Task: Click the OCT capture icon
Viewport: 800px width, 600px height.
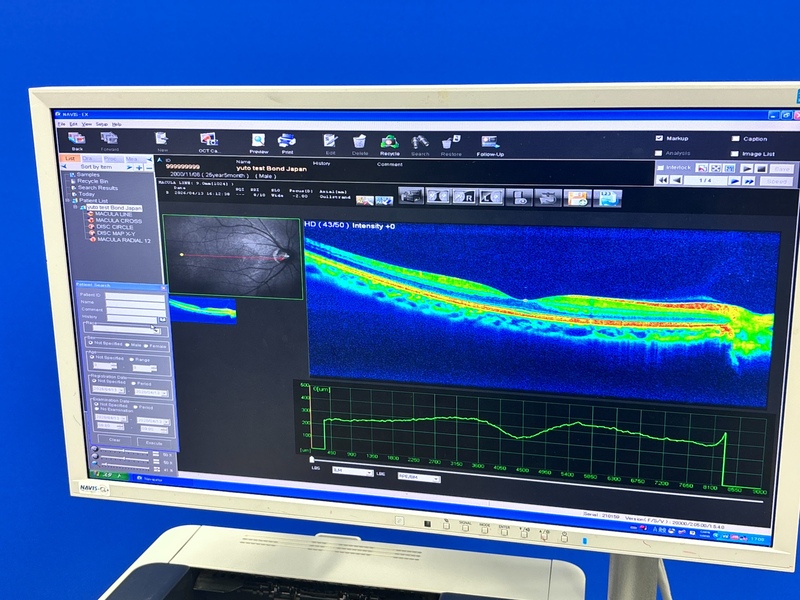Action: [208, 140]
